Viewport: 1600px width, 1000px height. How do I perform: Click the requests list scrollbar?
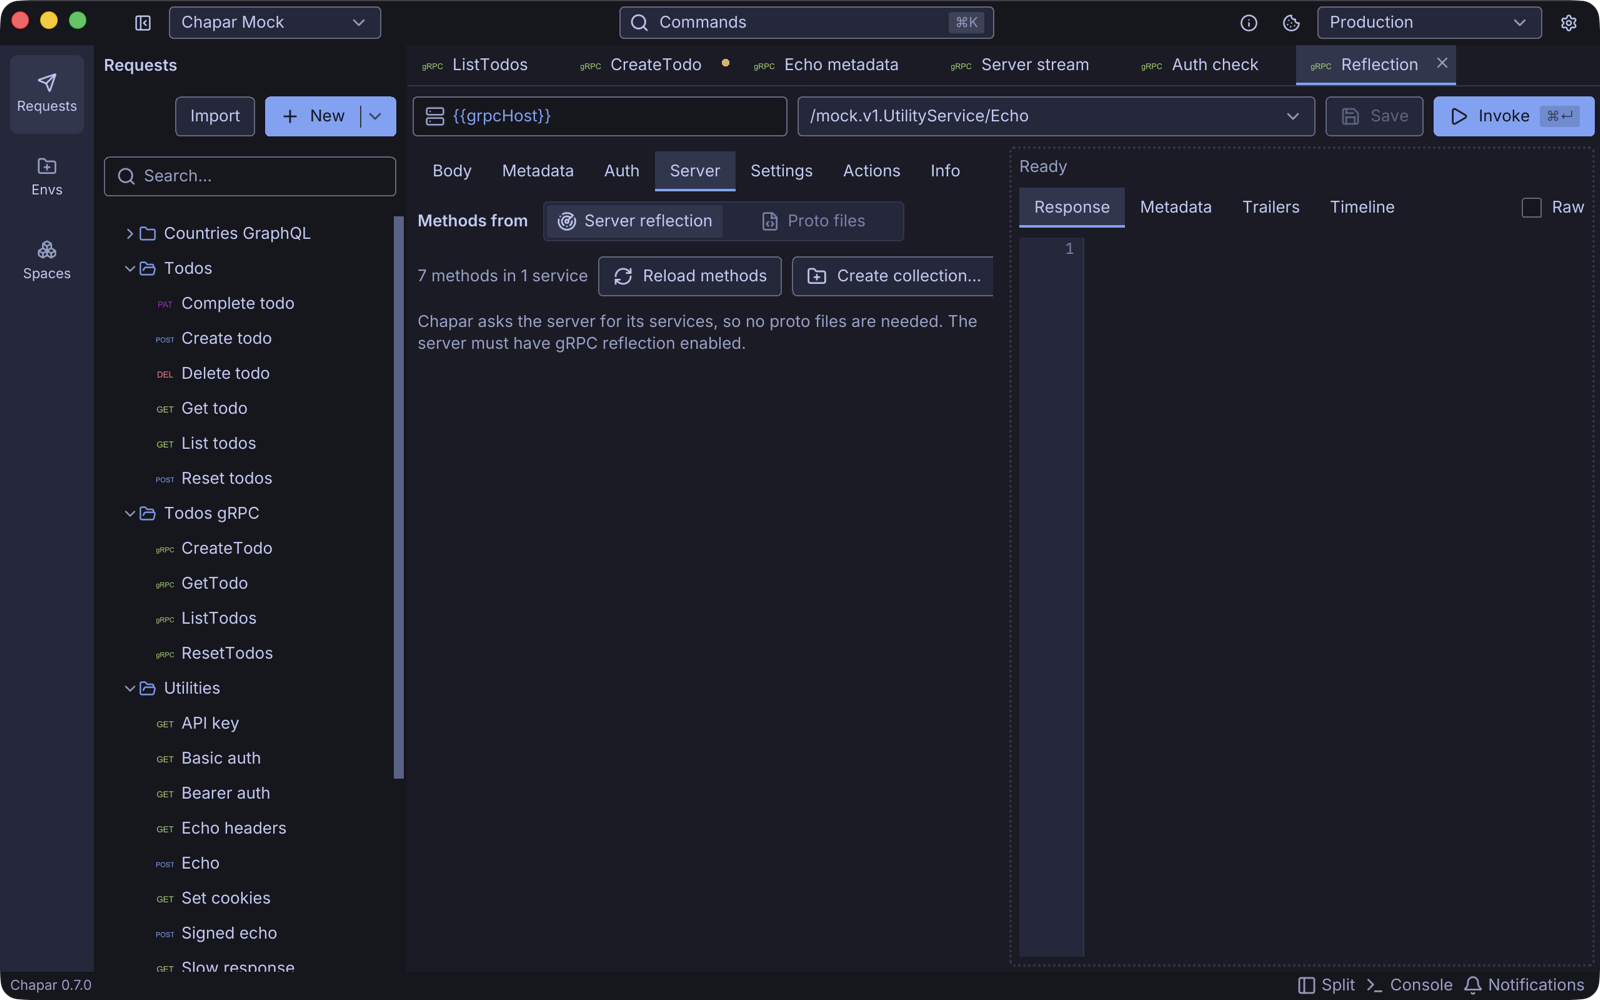click(399, 497)
